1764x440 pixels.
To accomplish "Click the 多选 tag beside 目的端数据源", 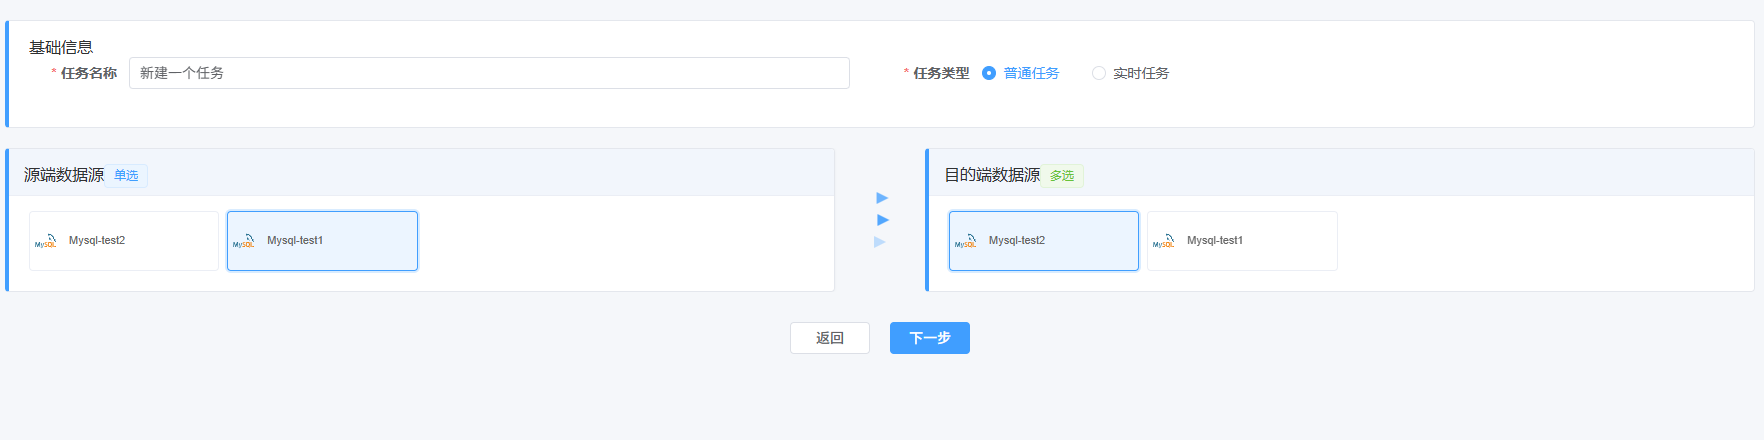I will [x=1062, y=176].
